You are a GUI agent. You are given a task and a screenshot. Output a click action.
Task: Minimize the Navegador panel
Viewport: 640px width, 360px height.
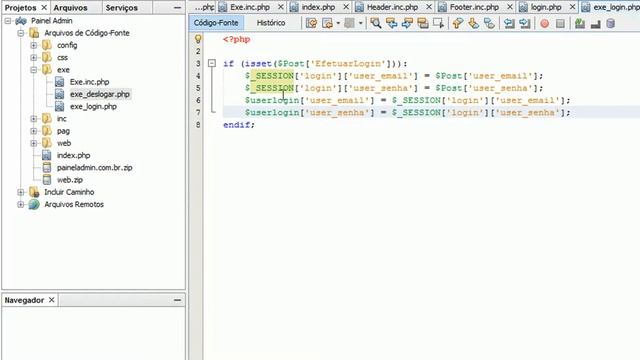tap(177, 300)
